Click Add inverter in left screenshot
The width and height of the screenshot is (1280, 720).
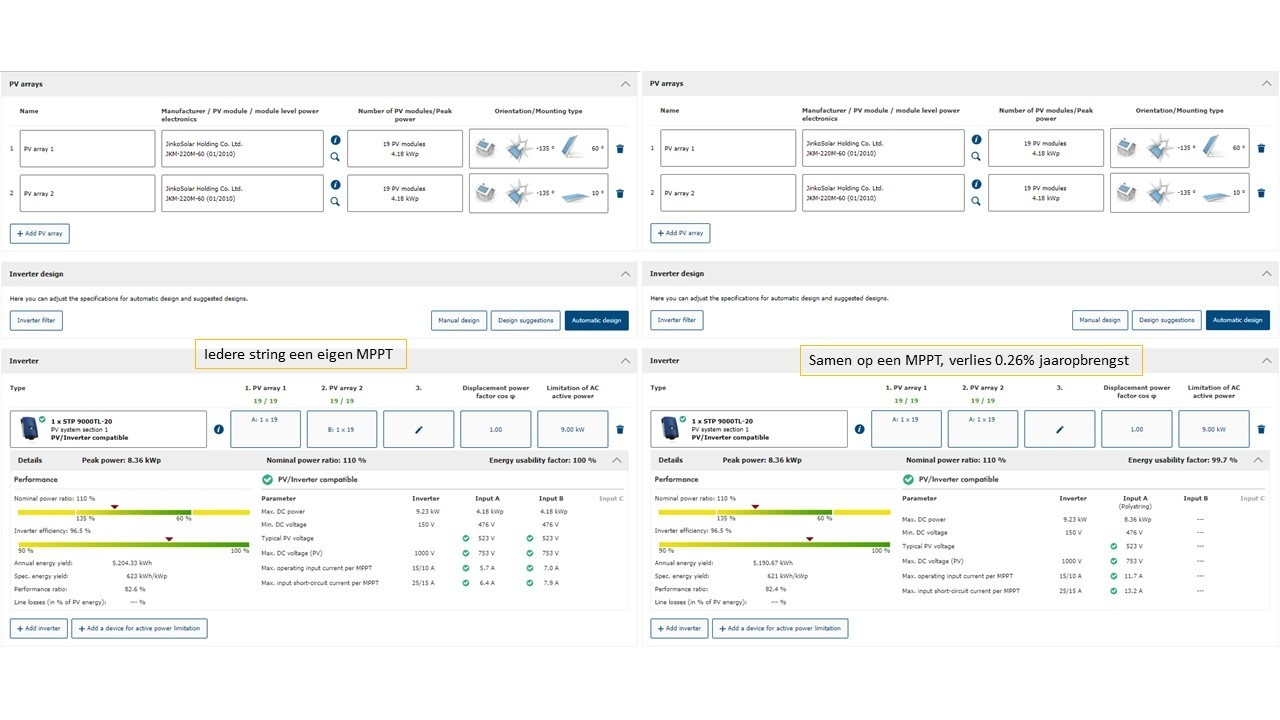tap(39, 628)
